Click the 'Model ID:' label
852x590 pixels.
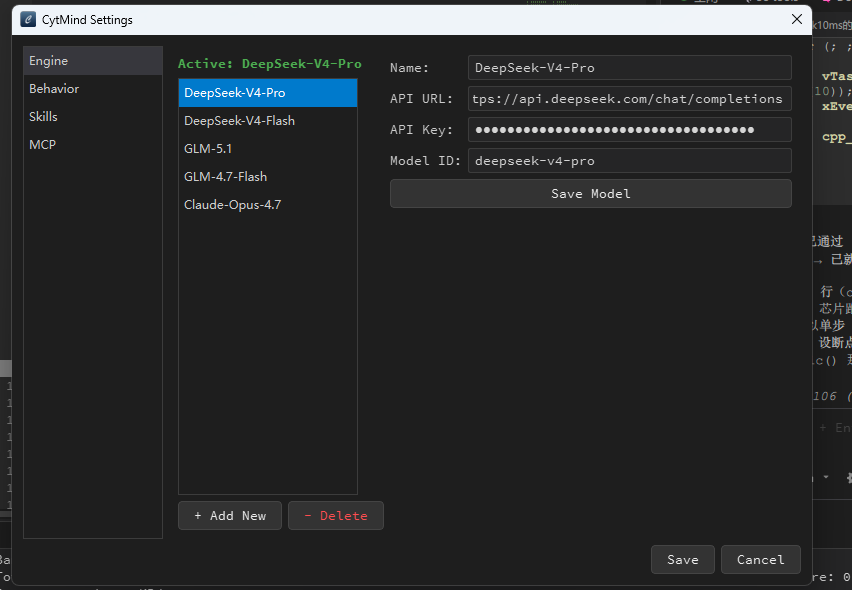tap(425, 161)
